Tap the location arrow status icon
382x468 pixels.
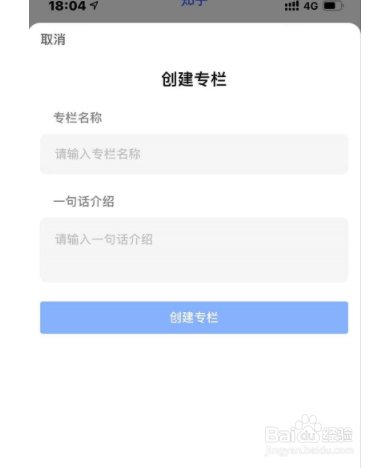click(94, 5)
